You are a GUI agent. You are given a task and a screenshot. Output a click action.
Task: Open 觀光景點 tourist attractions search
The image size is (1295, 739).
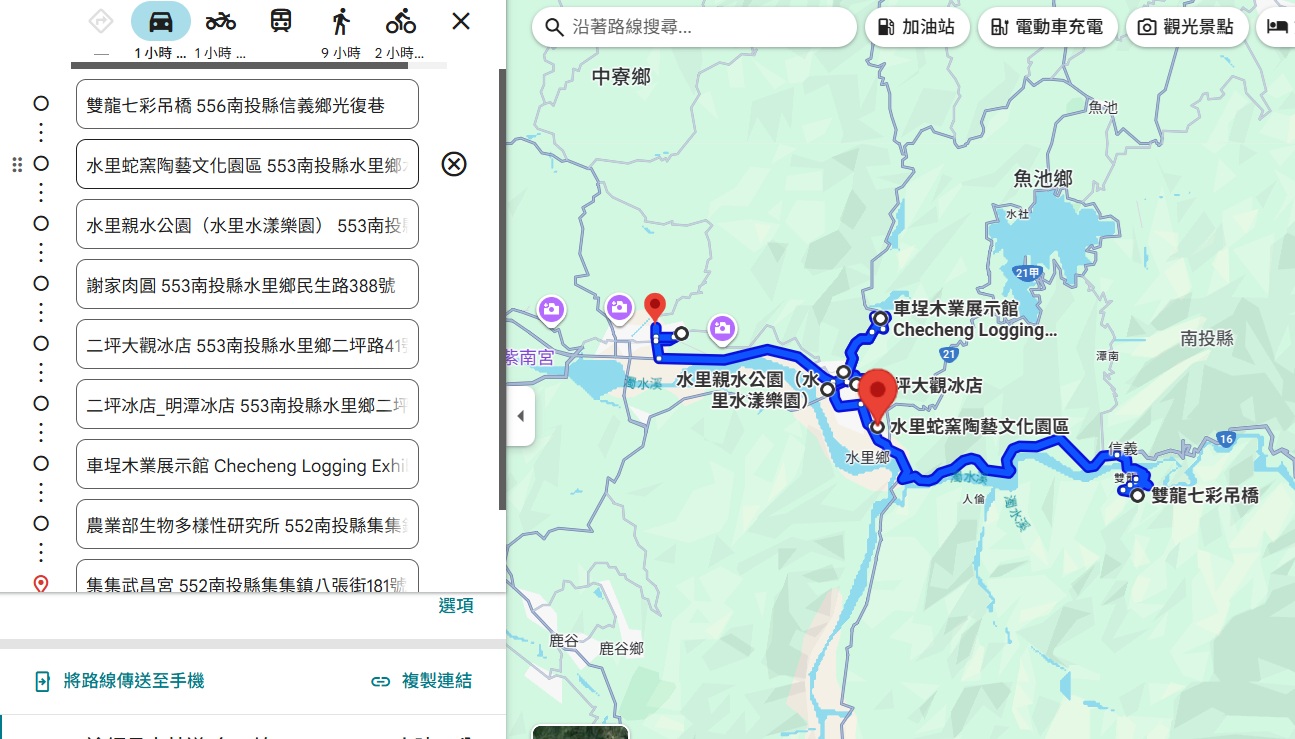1187,27
